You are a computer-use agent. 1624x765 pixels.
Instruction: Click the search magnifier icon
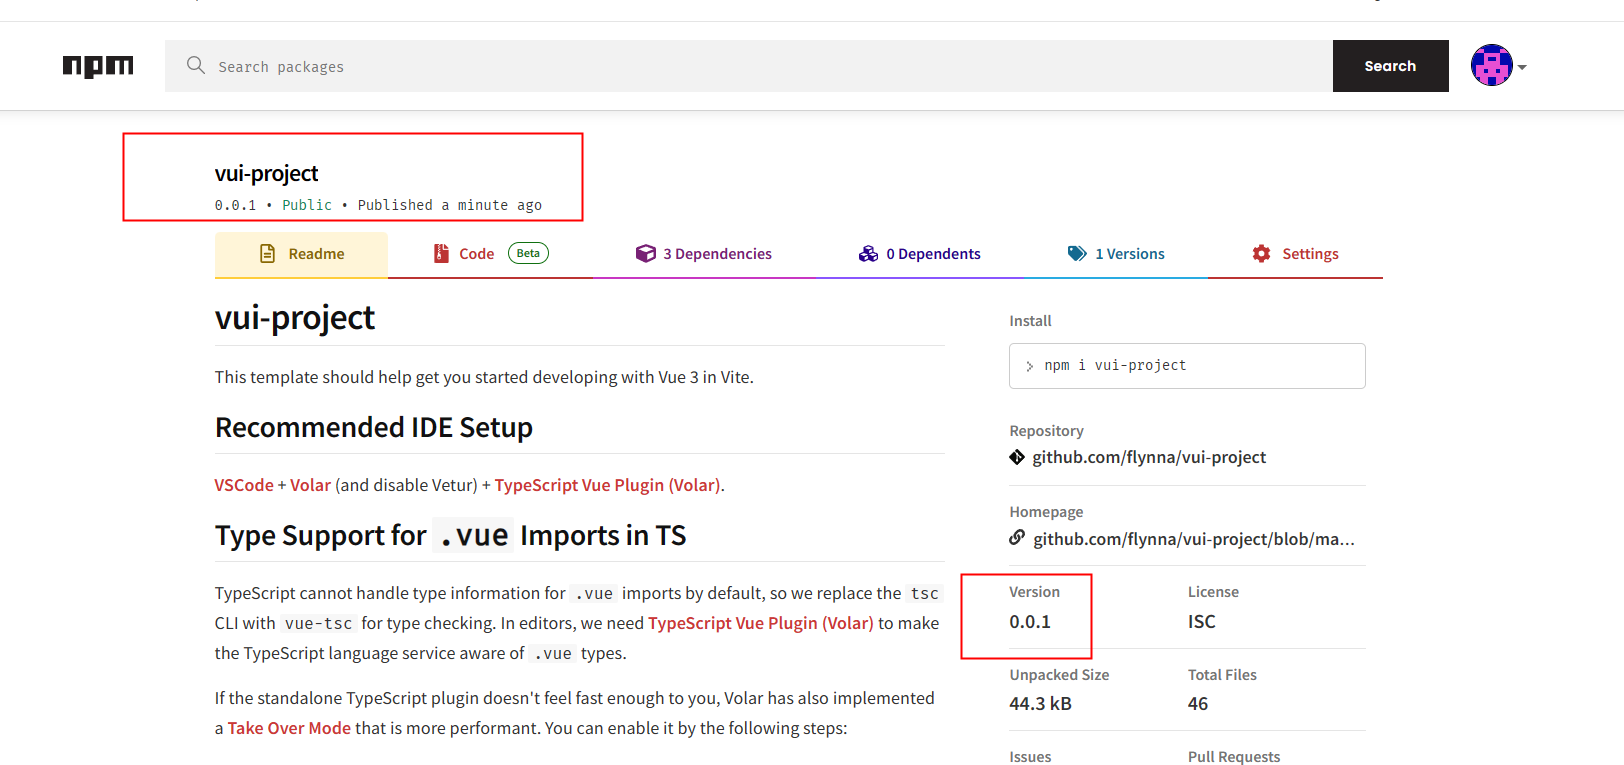tap(196, 65)
